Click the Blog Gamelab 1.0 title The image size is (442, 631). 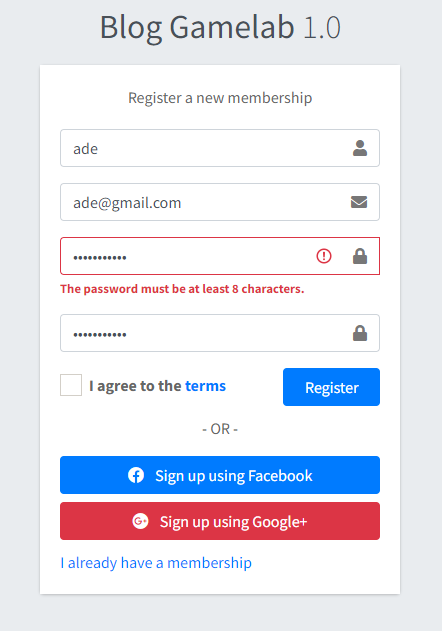[220, 27]
